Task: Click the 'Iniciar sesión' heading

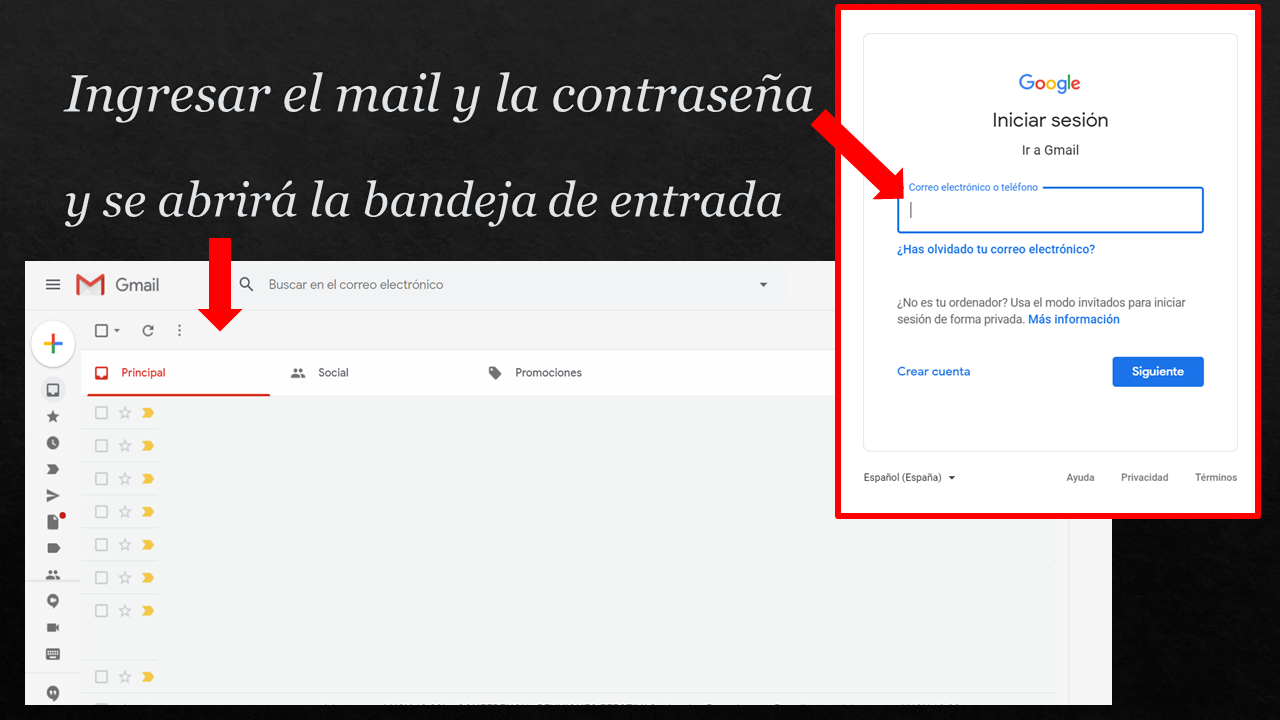Action: click(1050, 120)
